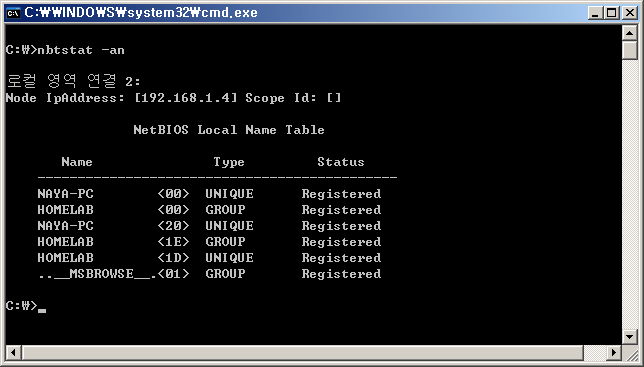Click the 'Type' column header

pyautogui.click(x=229, y=162)
